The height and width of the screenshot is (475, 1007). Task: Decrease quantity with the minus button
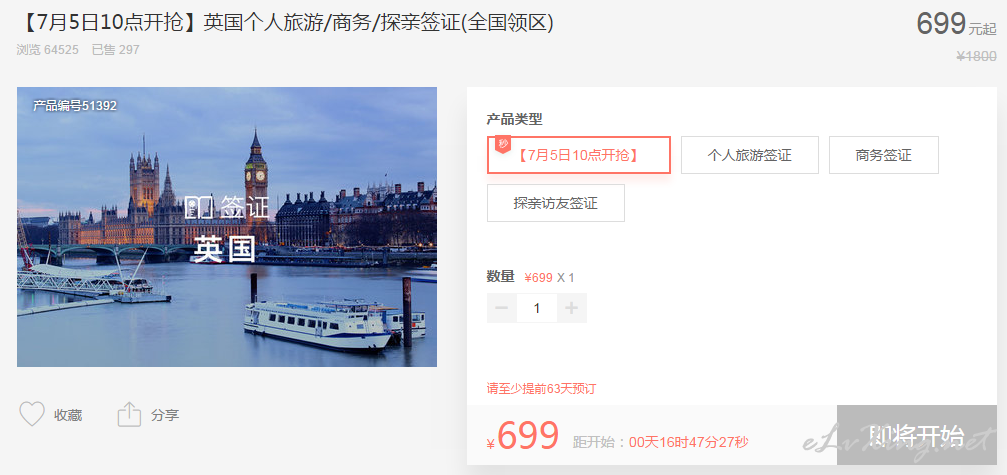click(502, 308)
